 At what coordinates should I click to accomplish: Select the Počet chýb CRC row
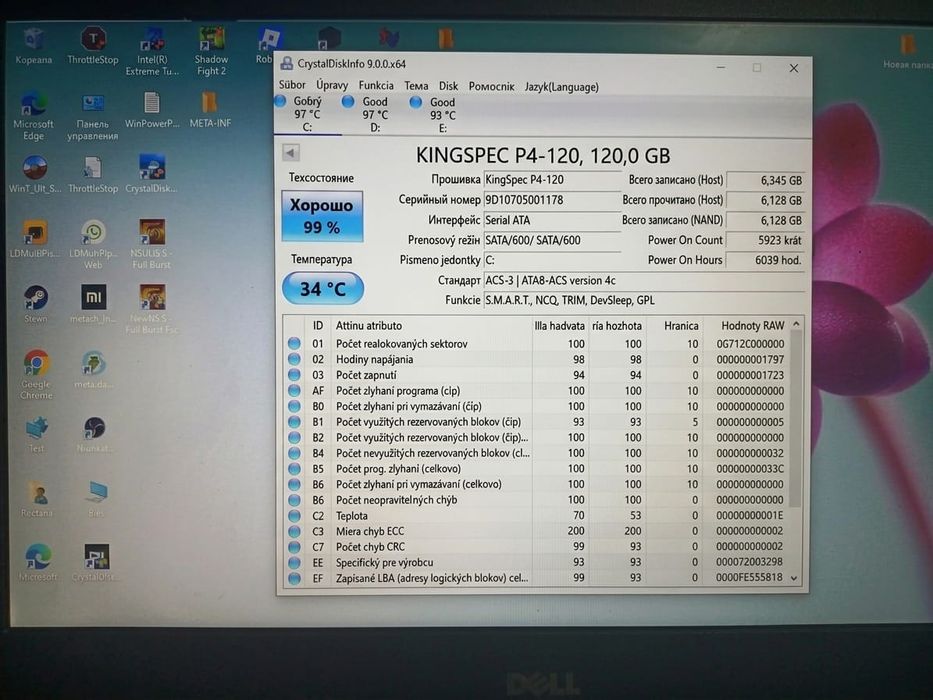tap(538, 546)
